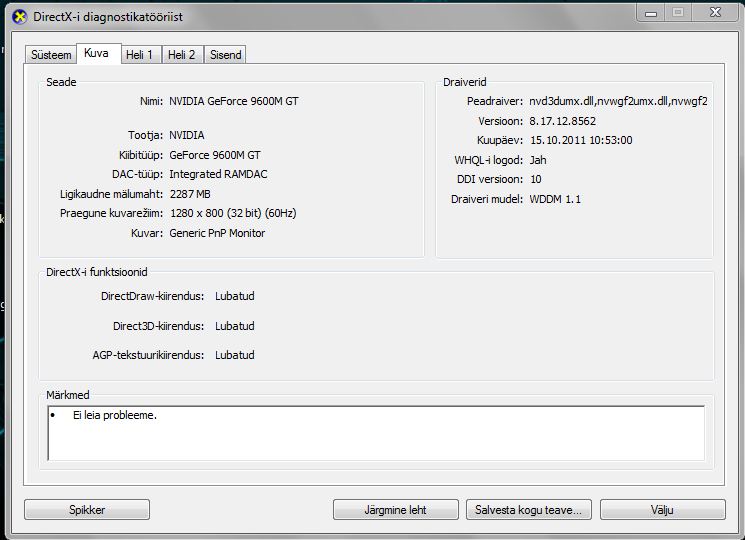
Task: Click the DirectX-i funktsioonid group heading
Action: click(x=96, y=272)
